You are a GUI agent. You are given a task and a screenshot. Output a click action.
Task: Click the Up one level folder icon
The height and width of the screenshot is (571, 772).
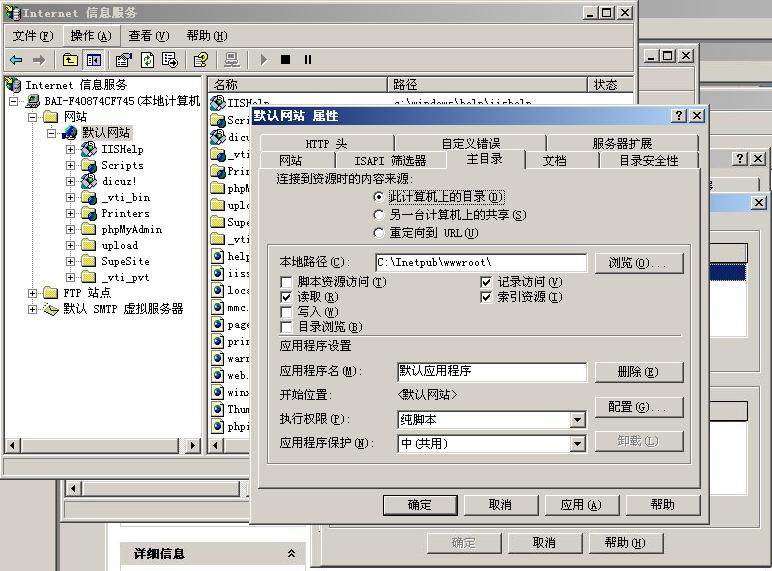[70, 60]
